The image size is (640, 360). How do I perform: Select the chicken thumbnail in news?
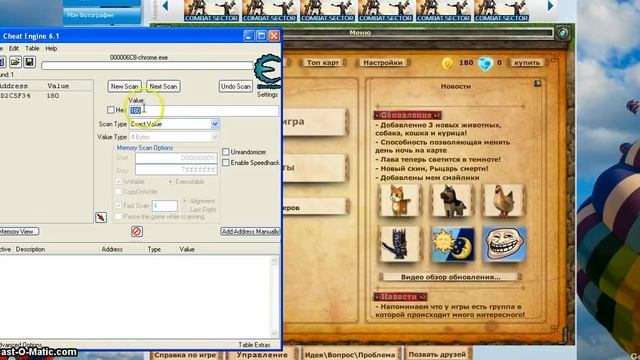[504, 200]
